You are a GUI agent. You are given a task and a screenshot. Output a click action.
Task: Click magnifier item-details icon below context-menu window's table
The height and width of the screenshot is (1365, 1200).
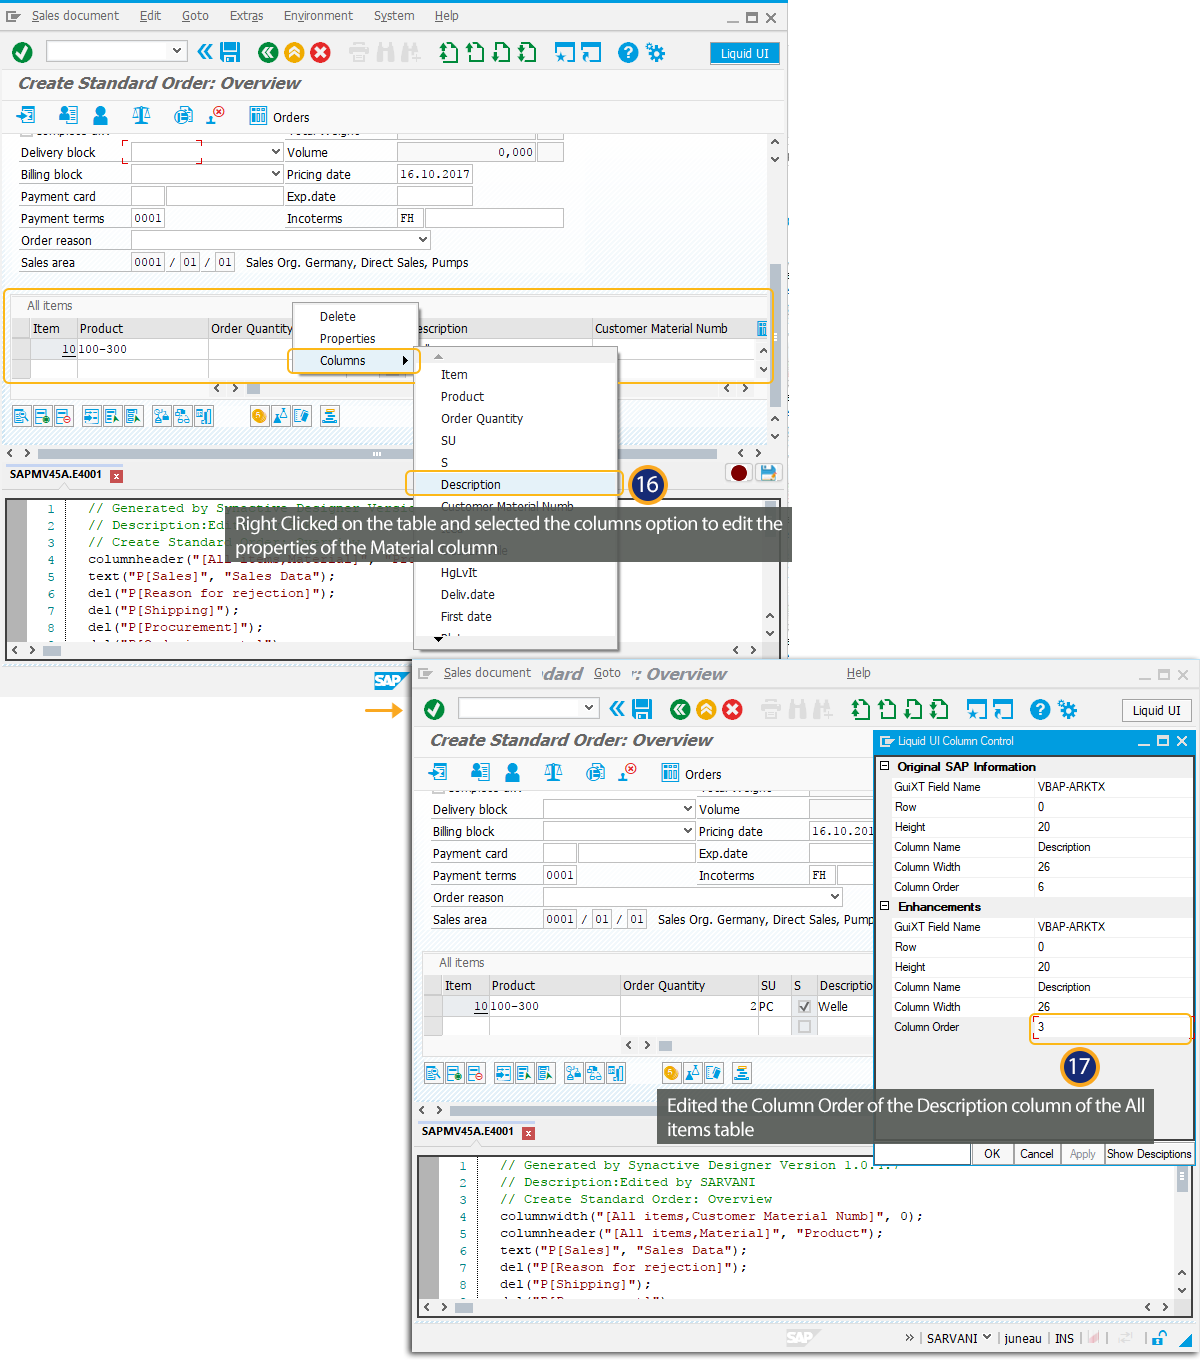click(21, 416)
